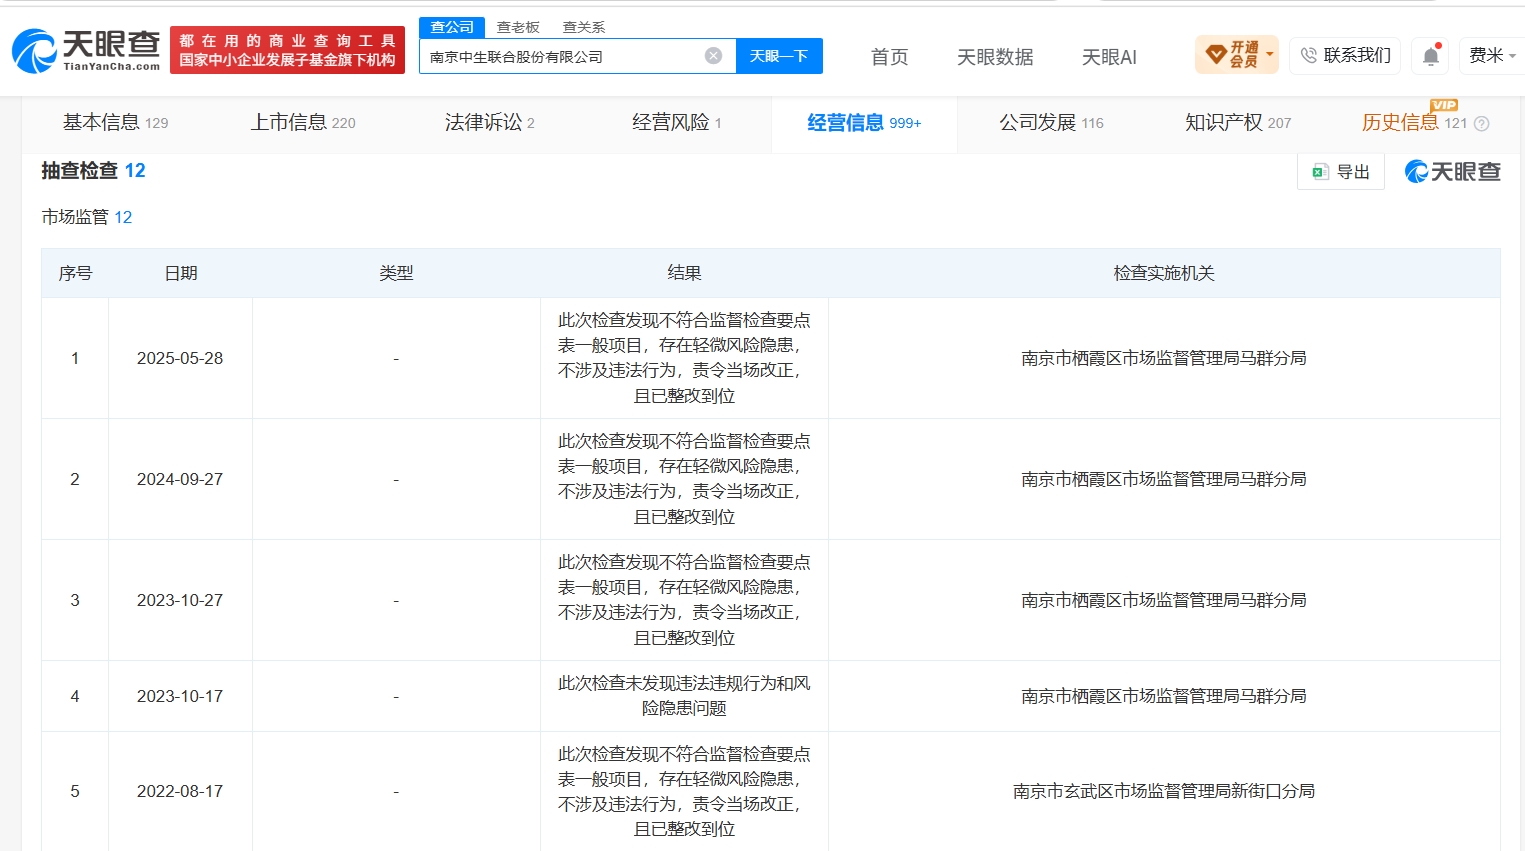
Task: Click the red 国家中小企业发展子基金 banner
Action: click(287, 50)
